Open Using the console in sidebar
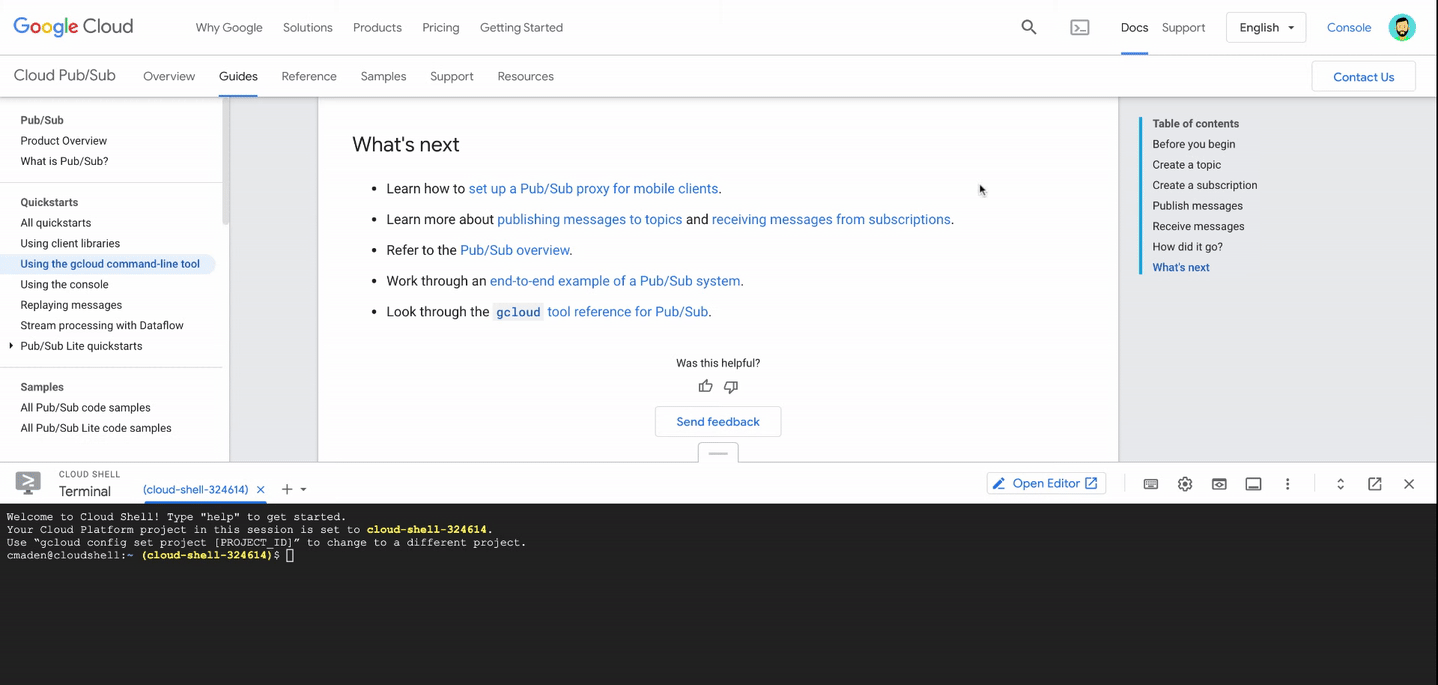The width and height of the screenshot is (1438, 685). pyautogui.click(x=64, y=284)
